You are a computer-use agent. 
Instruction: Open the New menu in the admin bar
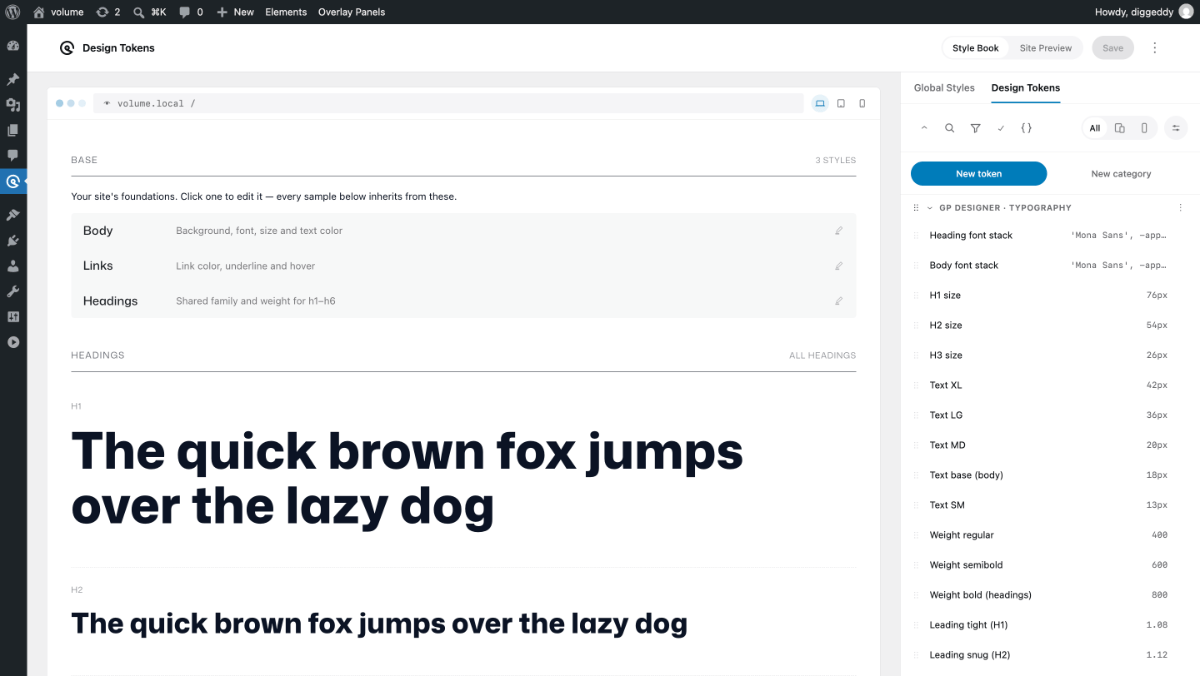pos(236,12)
